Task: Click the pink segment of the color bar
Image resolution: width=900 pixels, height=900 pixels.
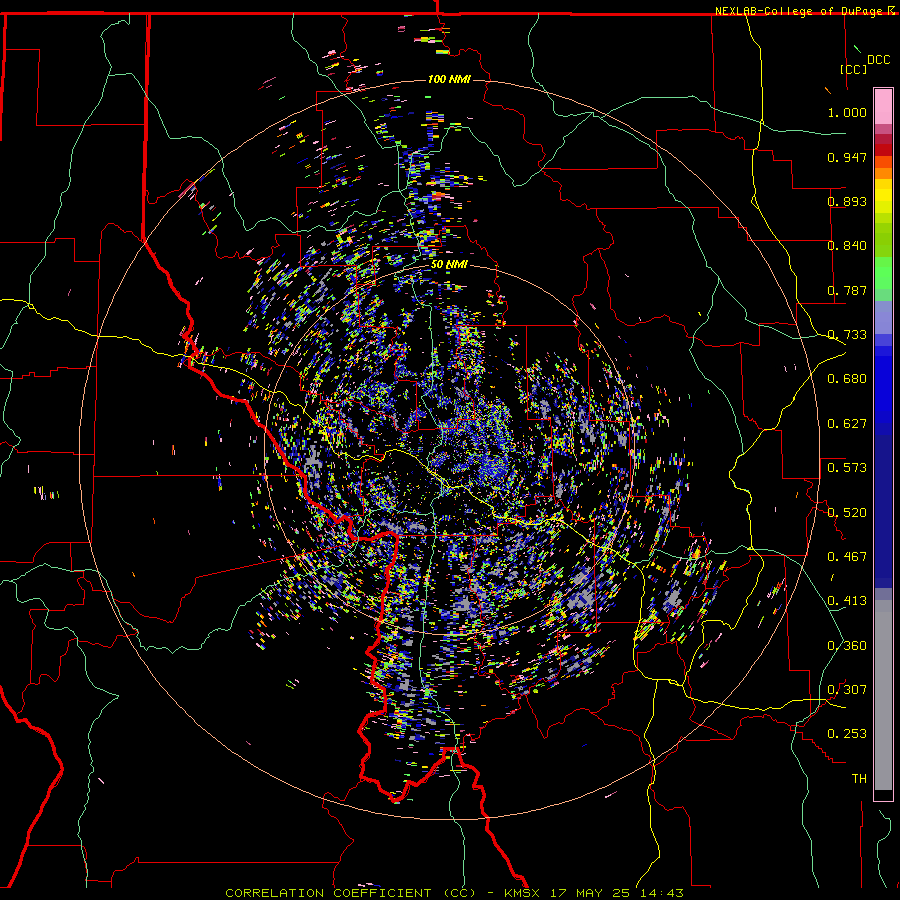Action: 883,106
